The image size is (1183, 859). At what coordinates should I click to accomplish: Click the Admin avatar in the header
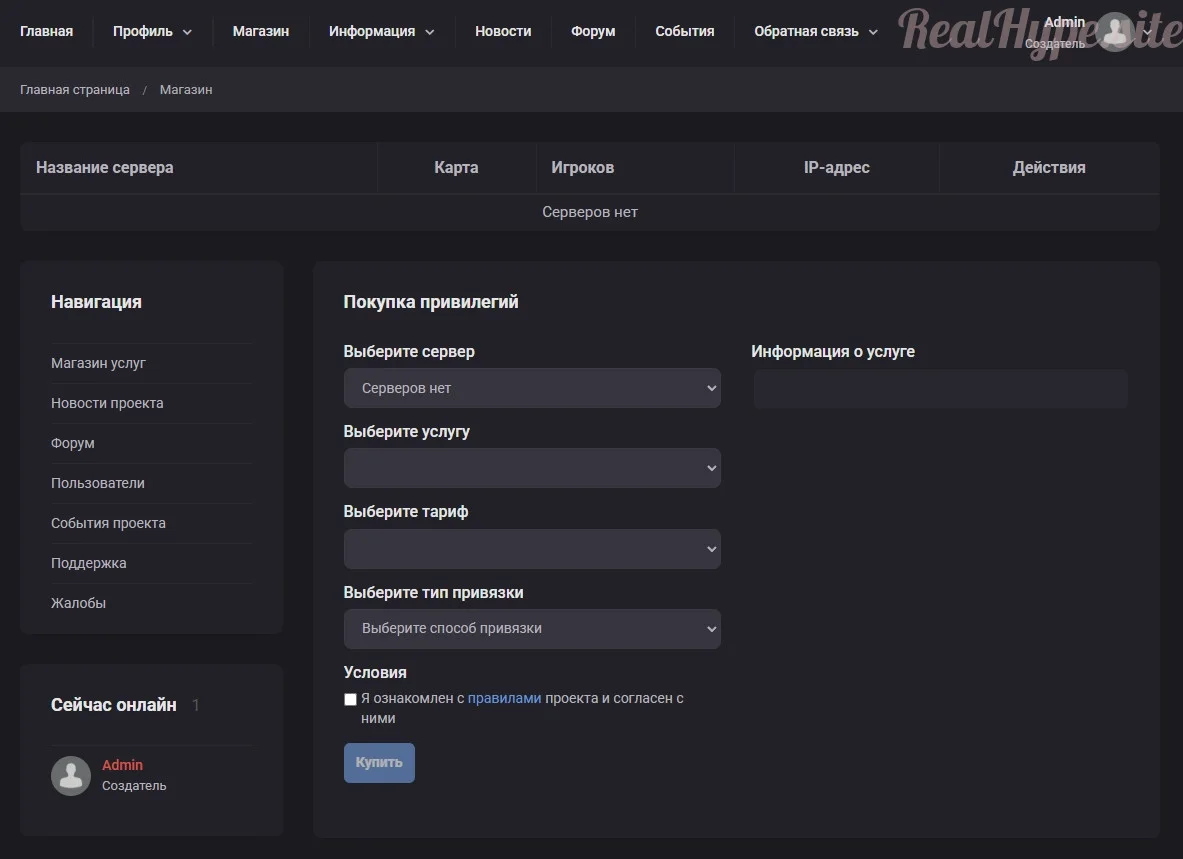point(1116,32)
